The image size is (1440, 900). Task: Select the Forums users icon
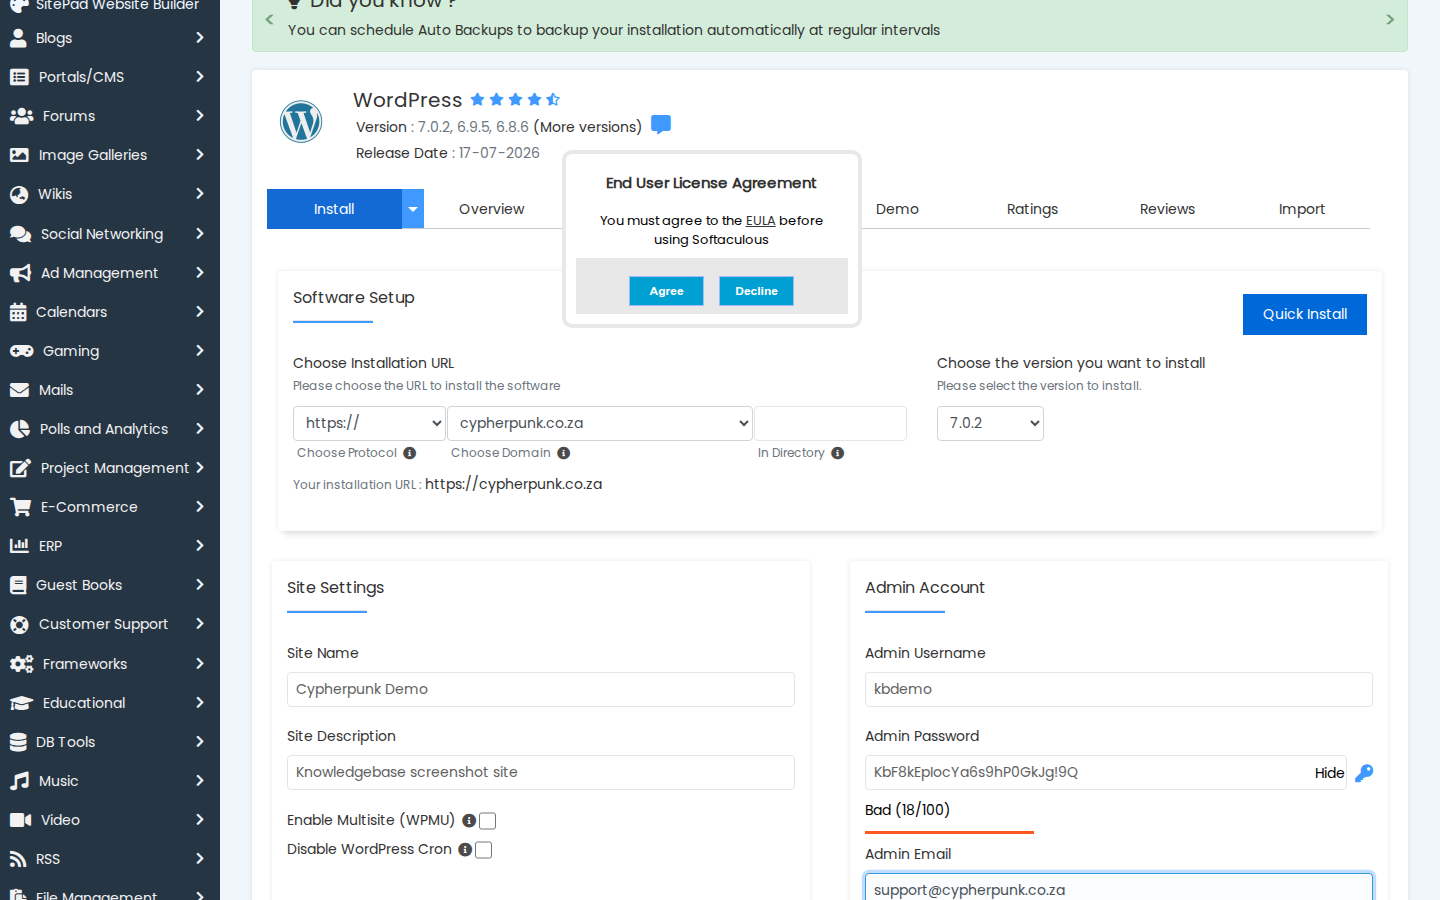[x=21, y=116]
